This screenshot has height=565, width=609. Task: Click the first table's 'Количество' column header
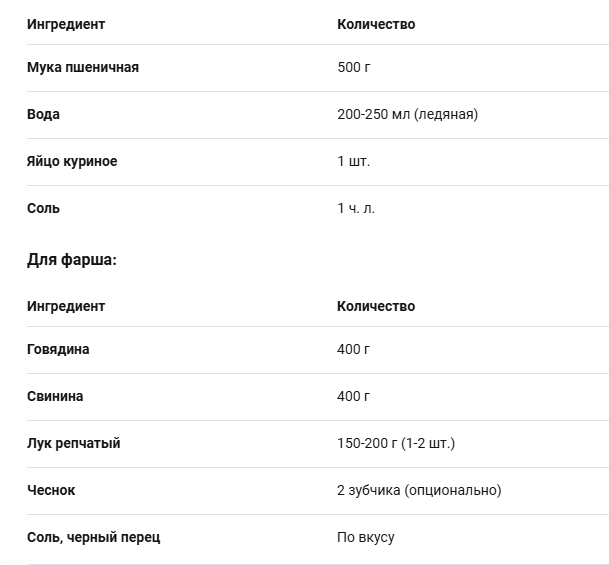point(376,24)
